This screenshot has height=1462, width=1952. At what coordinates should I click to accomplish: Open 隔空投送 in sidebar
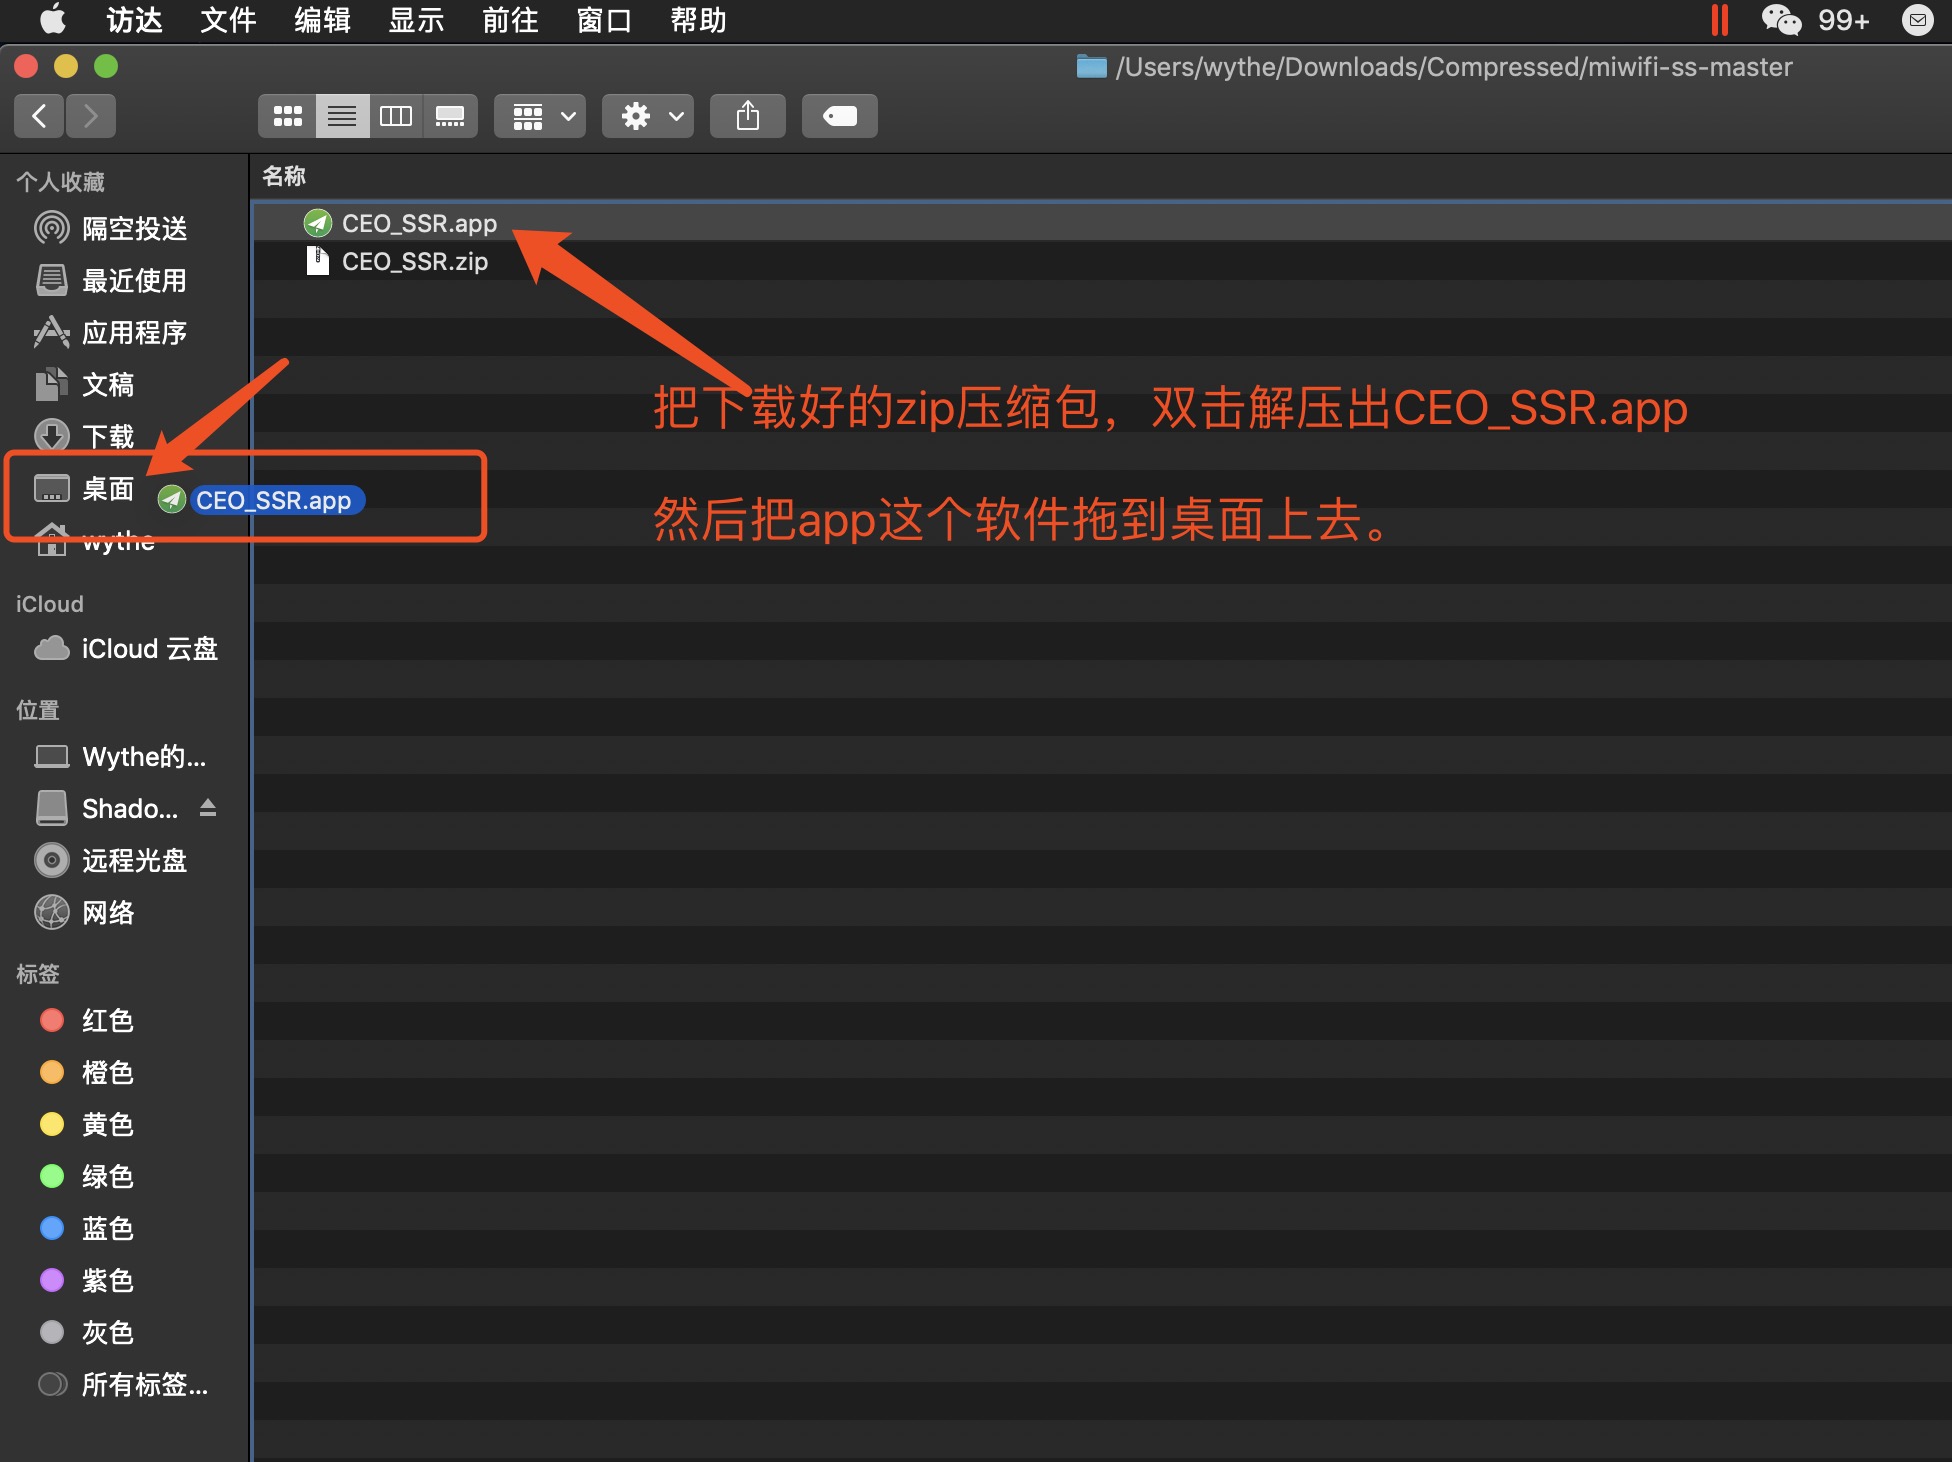(124, 229)
